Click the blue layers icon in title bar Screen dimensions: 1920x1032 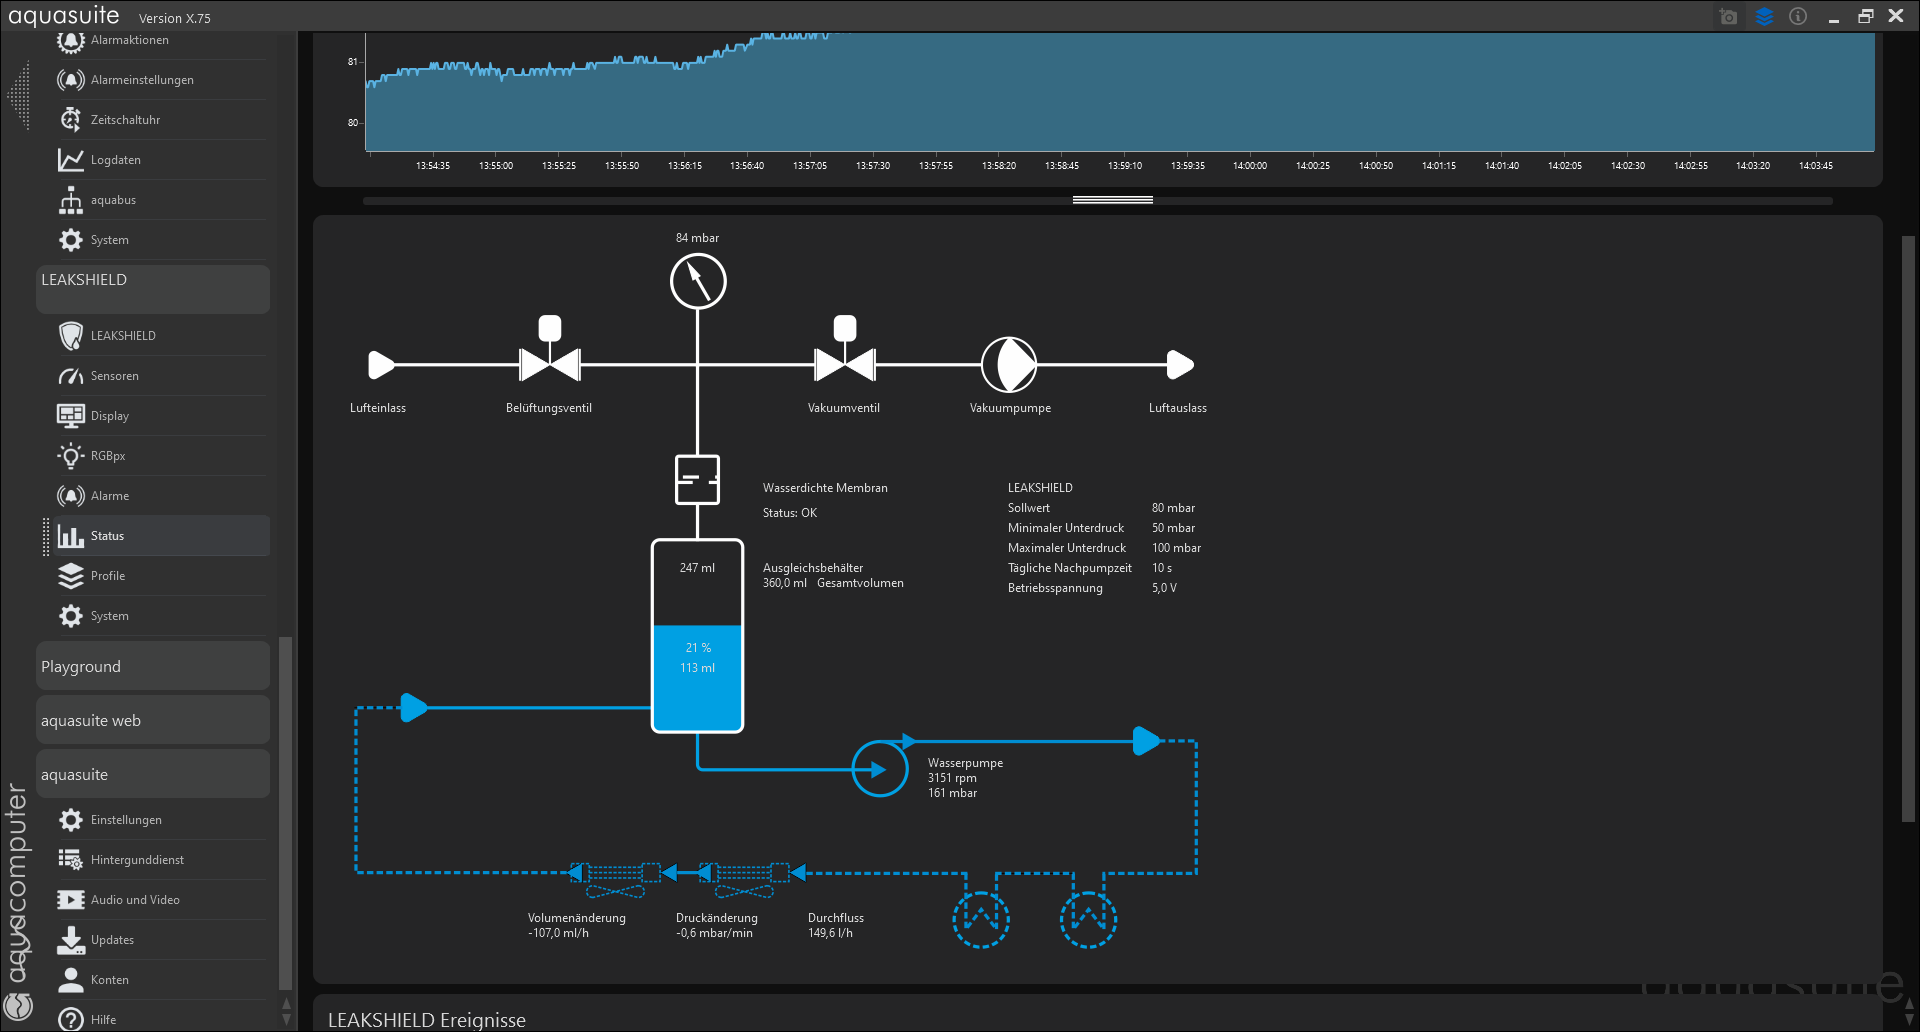coord(1764,17)
